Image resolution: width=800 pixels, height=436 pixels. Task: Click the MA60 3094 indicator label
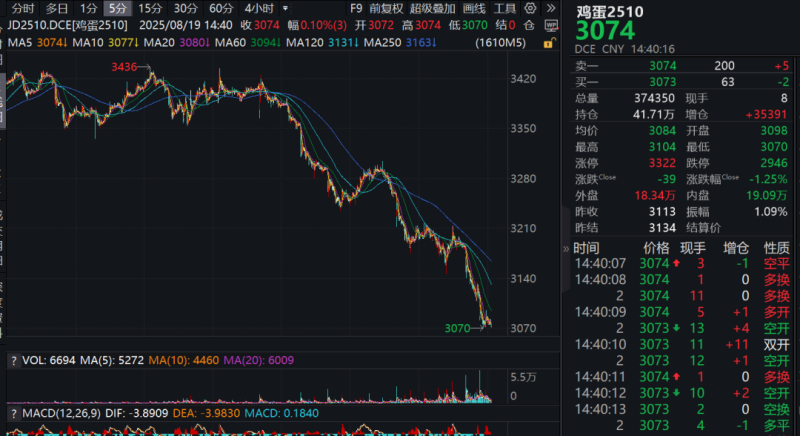248,43
